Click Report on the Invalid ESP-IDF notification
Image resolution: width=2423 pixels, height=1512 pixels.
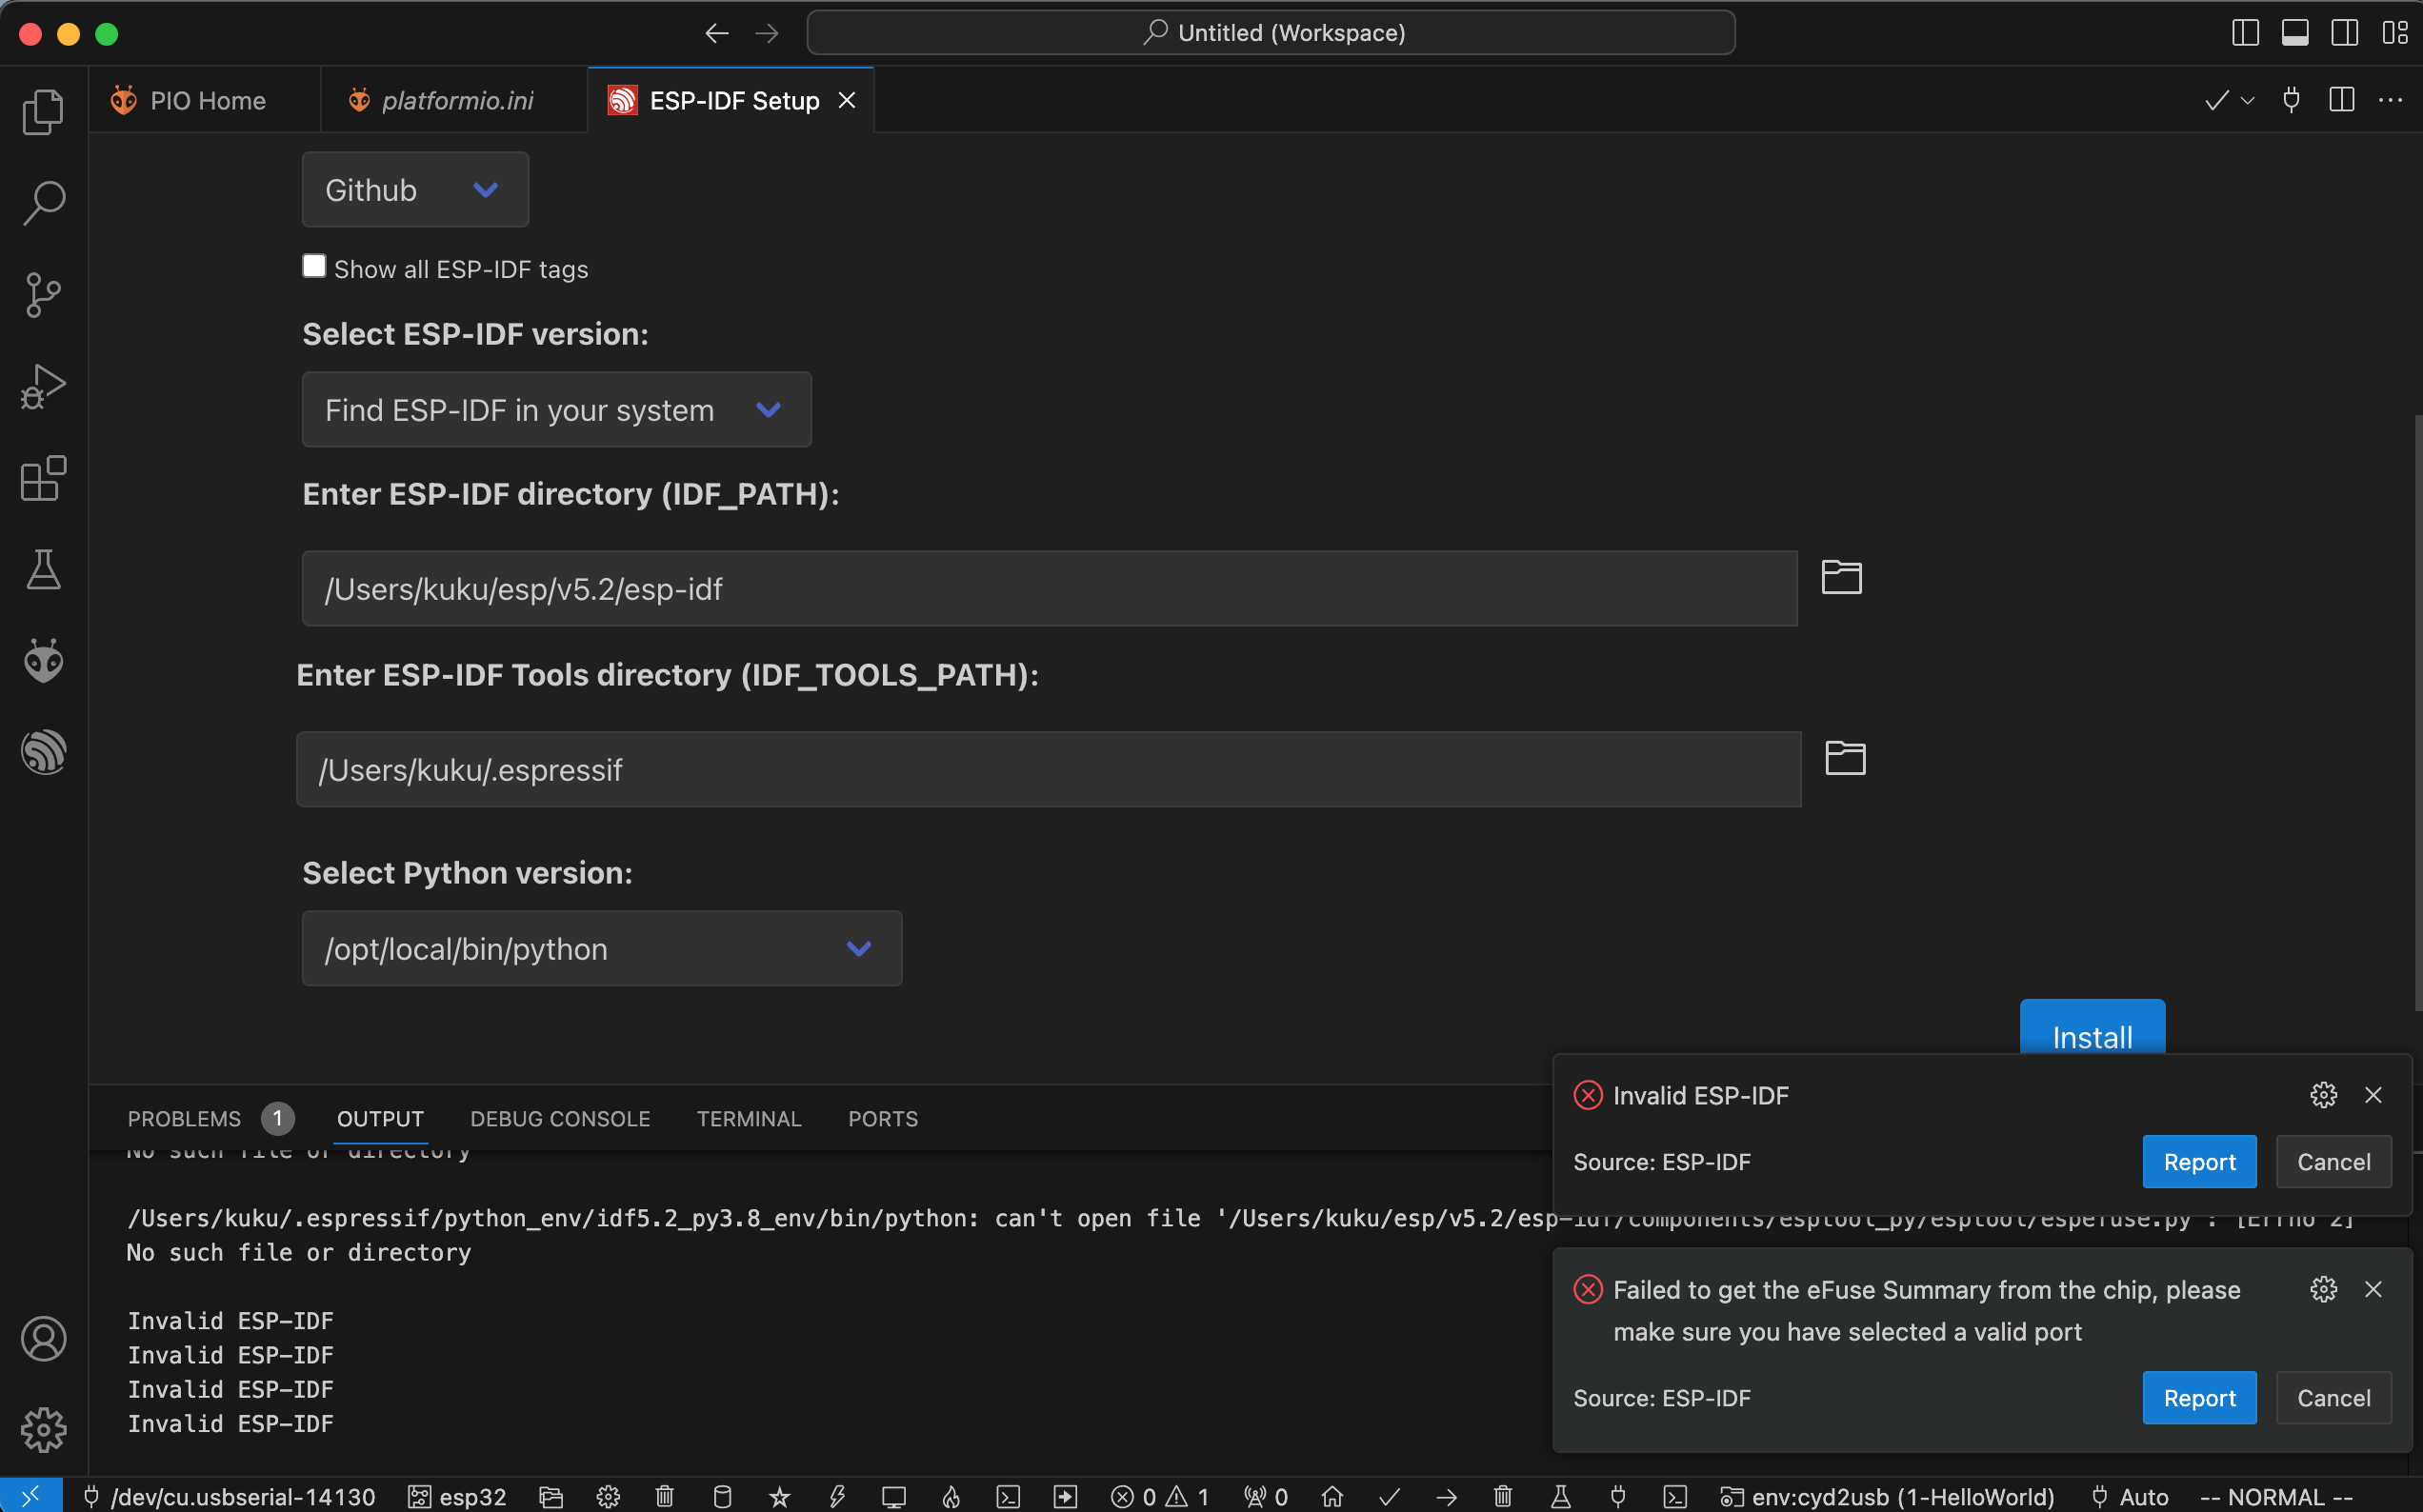[x=2199, y=1162]
